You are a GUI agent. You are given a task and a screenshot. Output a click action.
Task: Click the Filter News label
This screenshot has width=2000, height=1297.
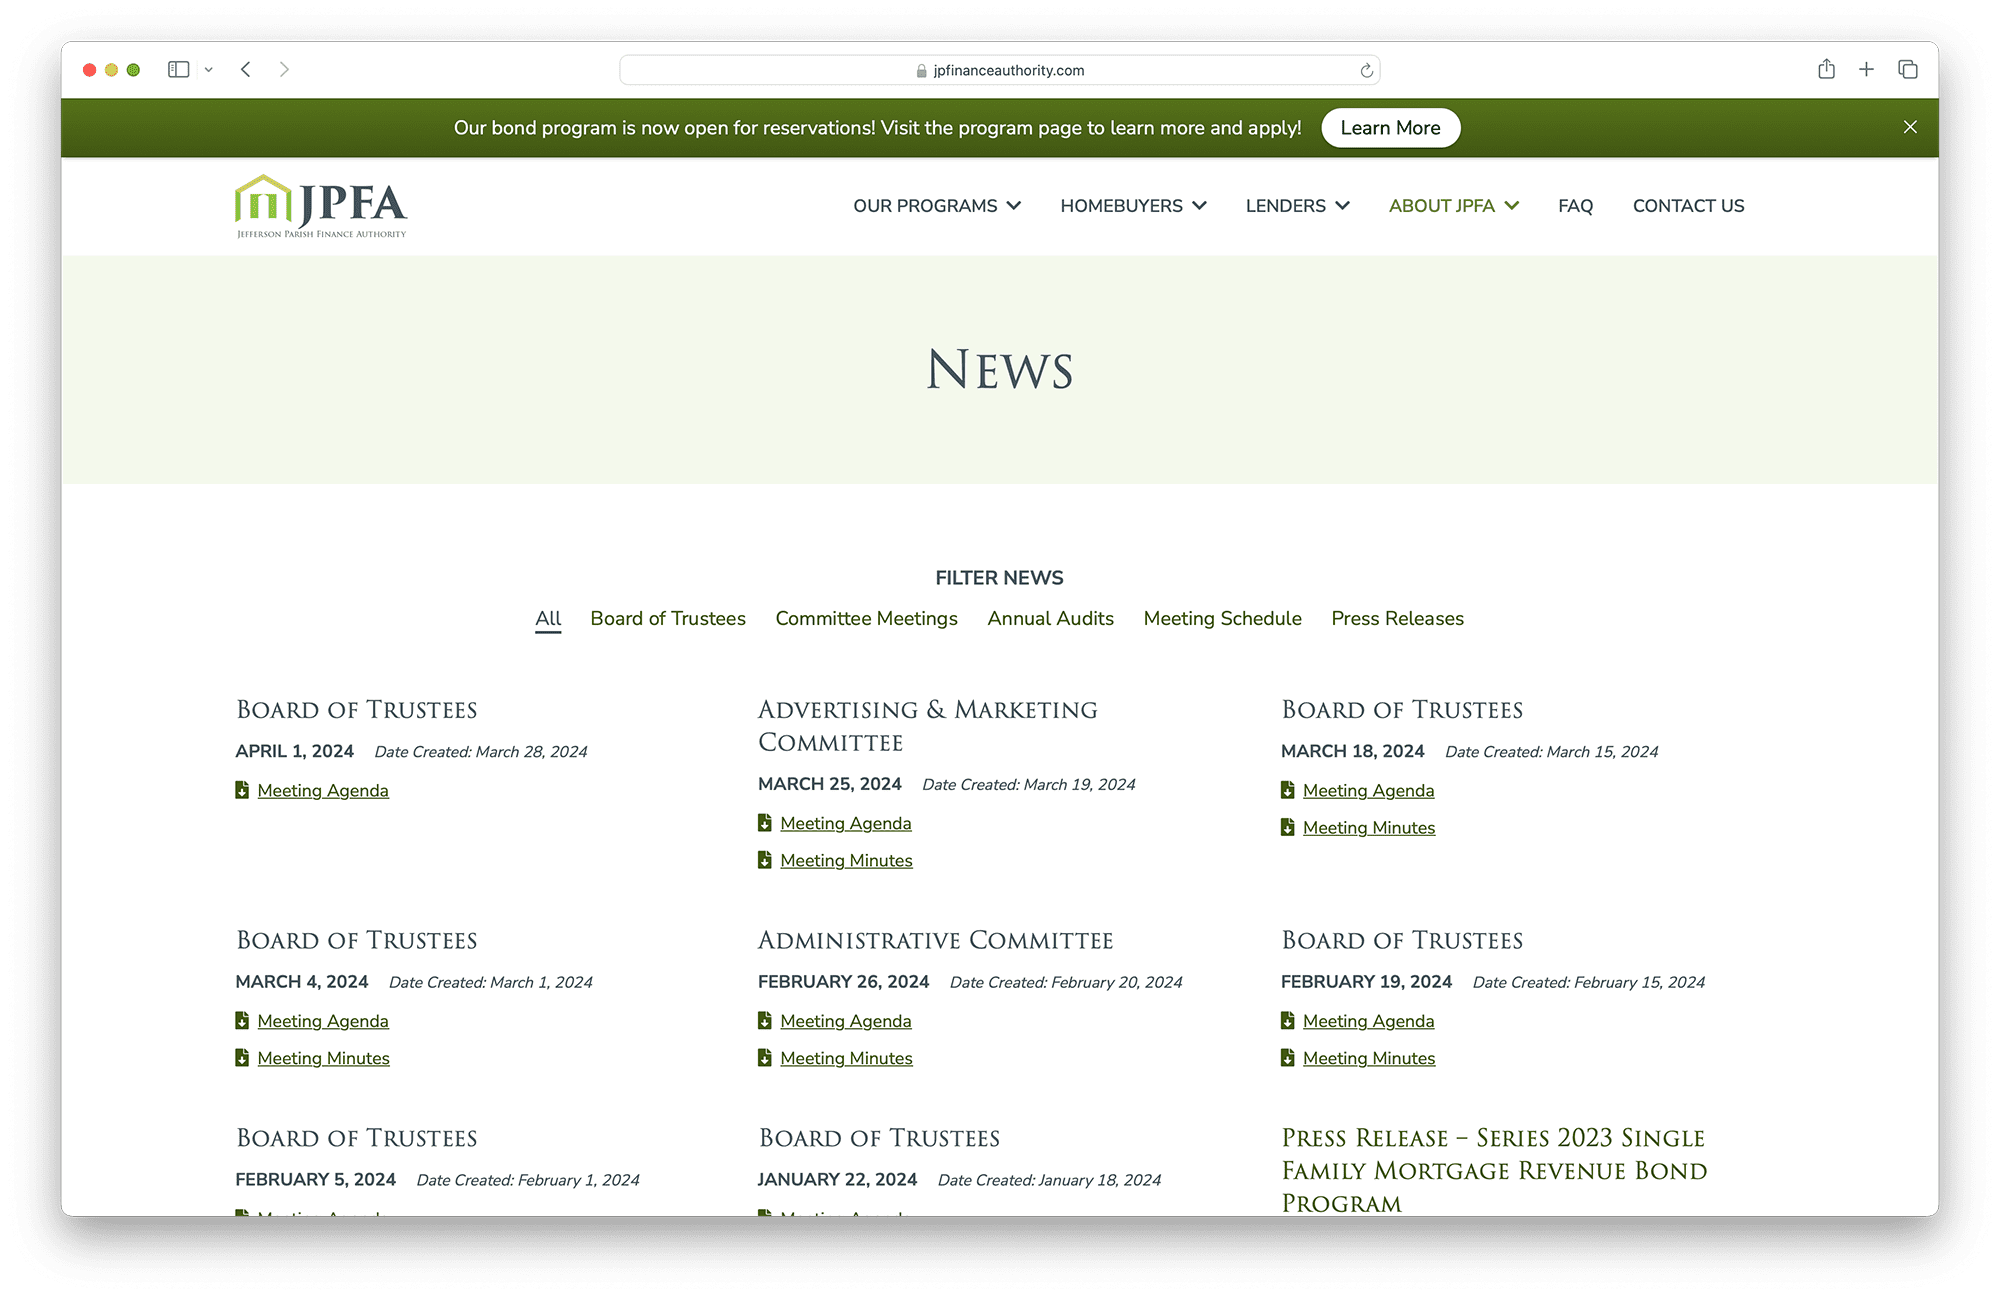(999, 578)
